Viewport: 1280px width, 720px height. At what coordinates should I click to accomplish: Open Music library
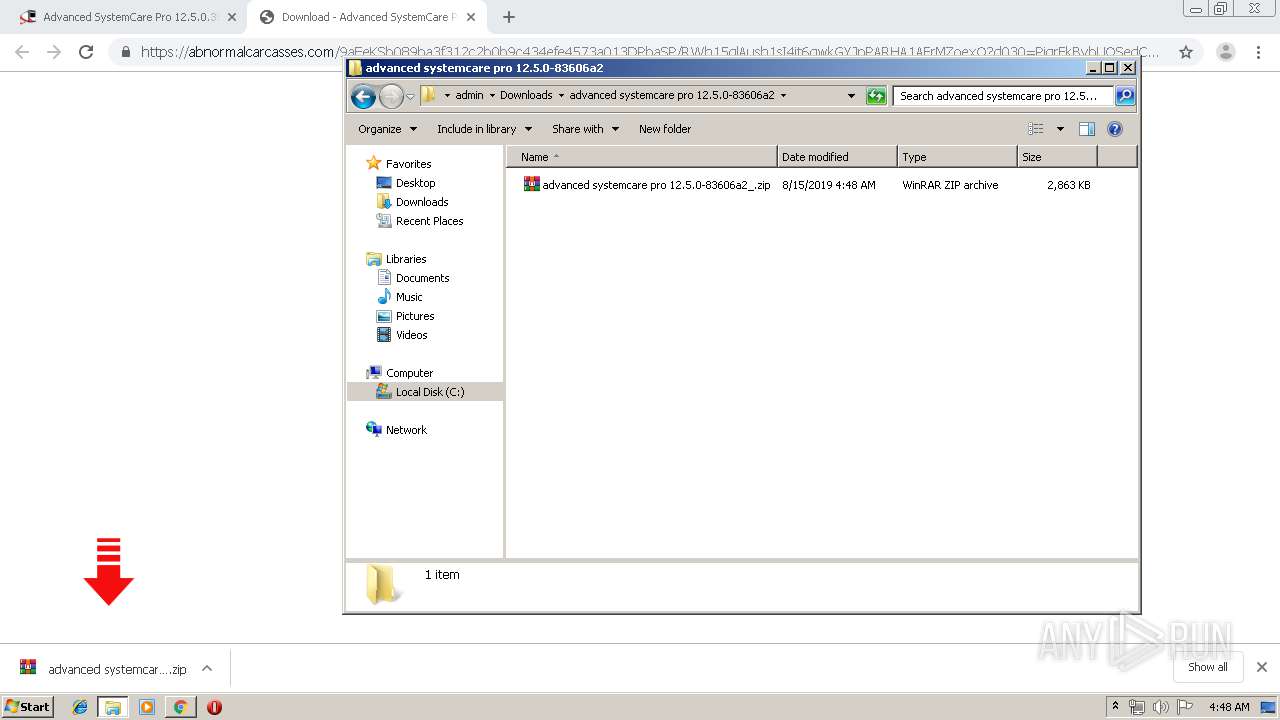(x=409, y=297)
